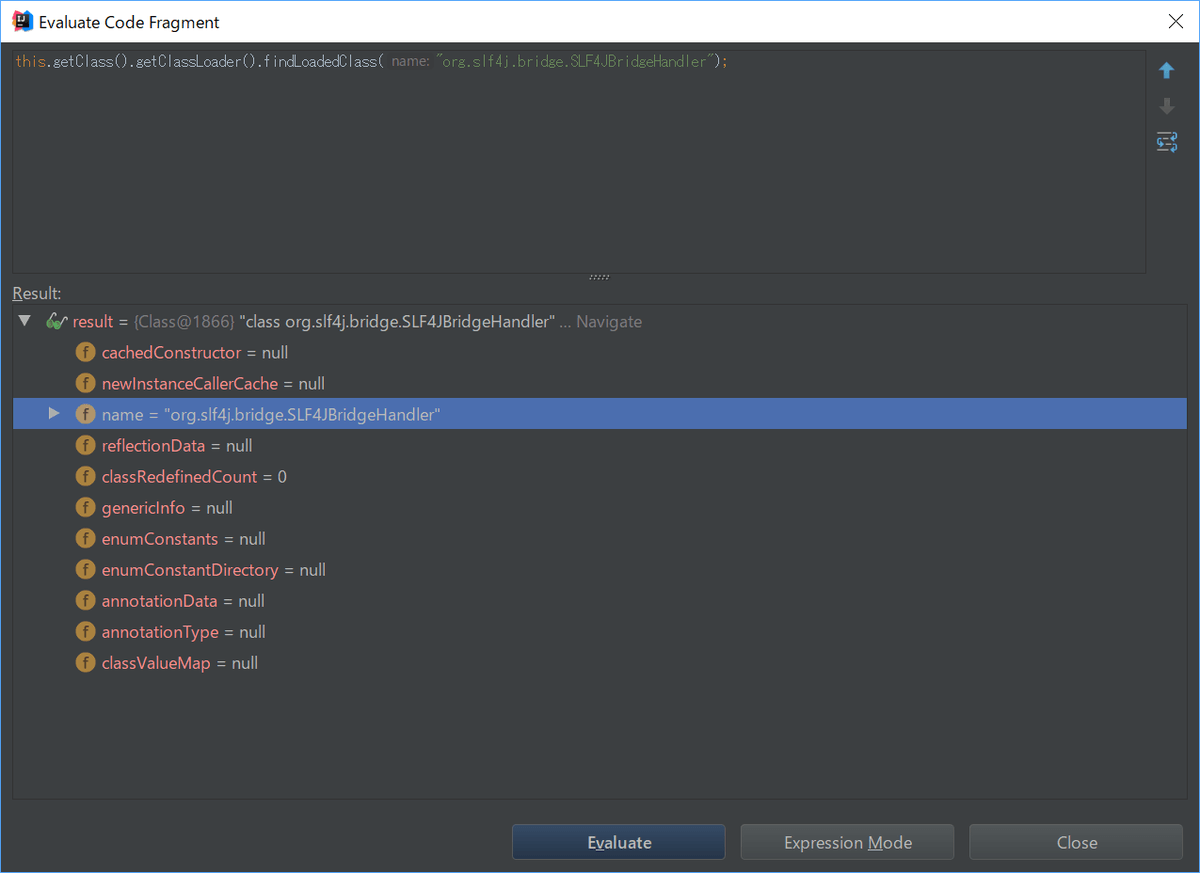Click the field icon next to reflectionData
Image resolution: width=1200 pixels, height=873 pixels.
pos(86,446)
